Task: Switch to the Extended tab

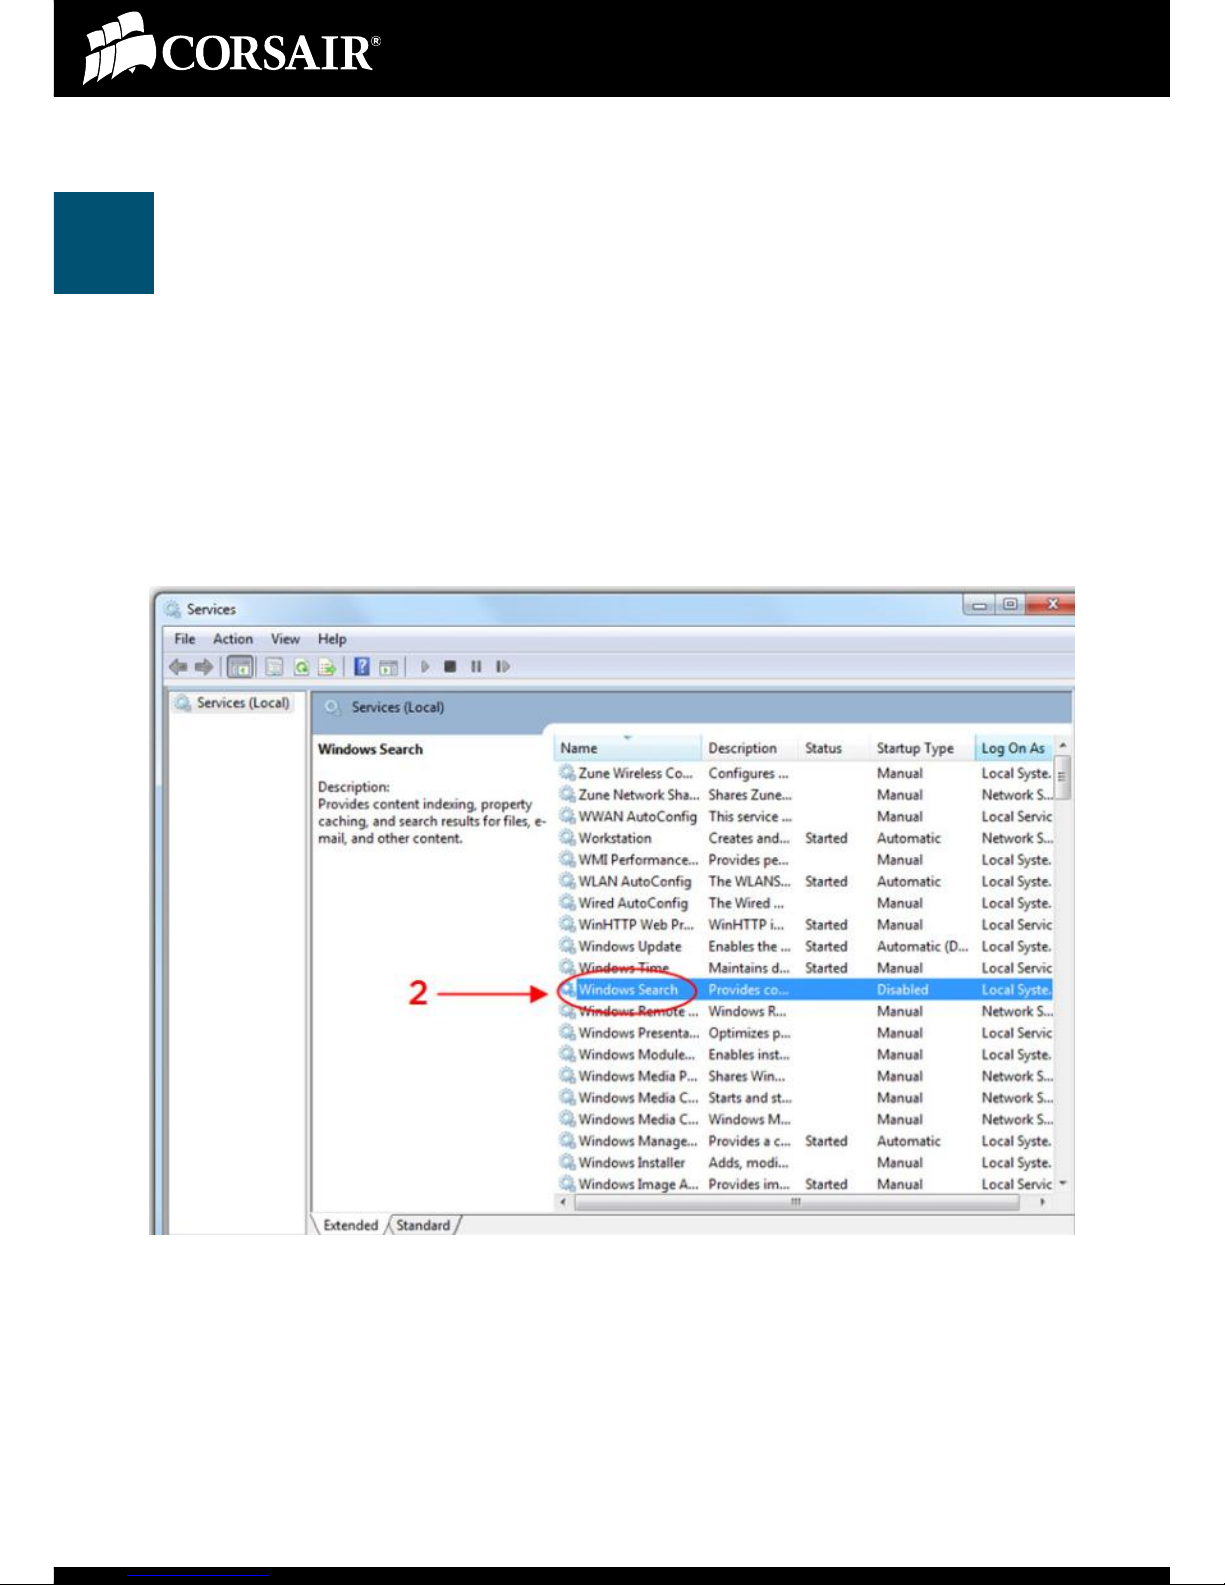Action: tap(350, 1225)
